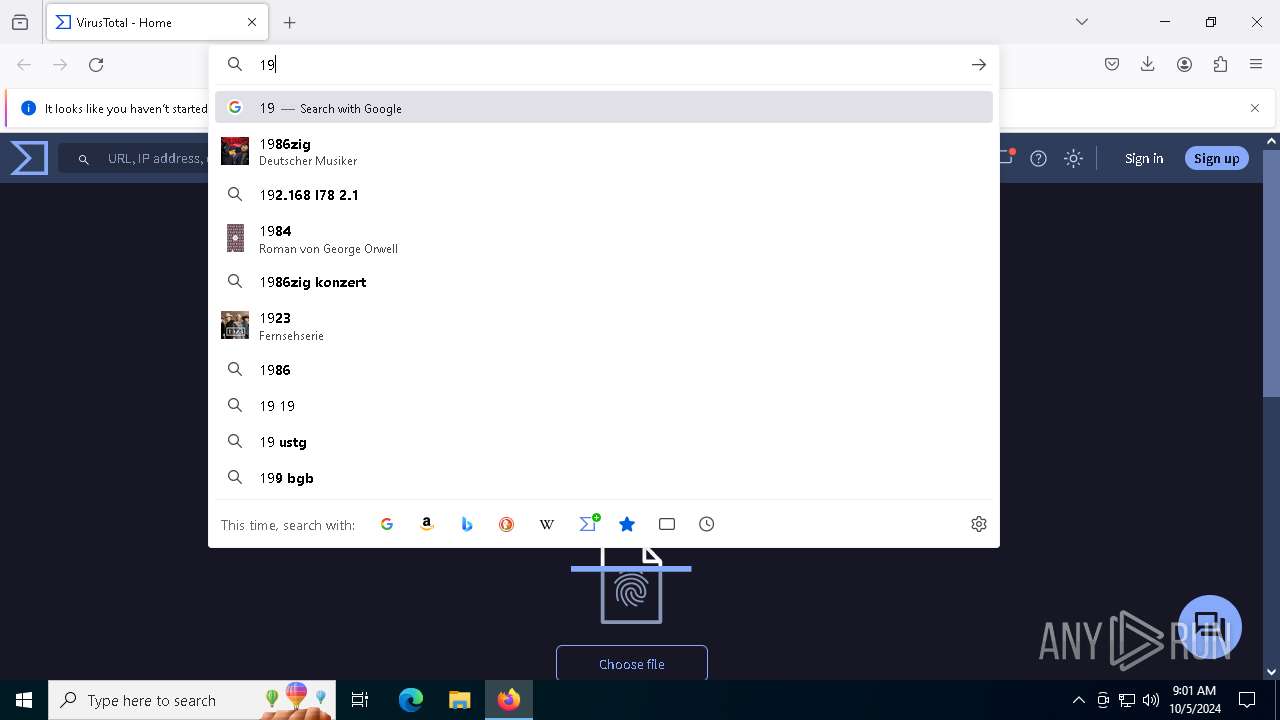Viewport: 1280px width, 720px height.
Task: Open Microsoft Edge from taskbar
Action: point(411,700)
